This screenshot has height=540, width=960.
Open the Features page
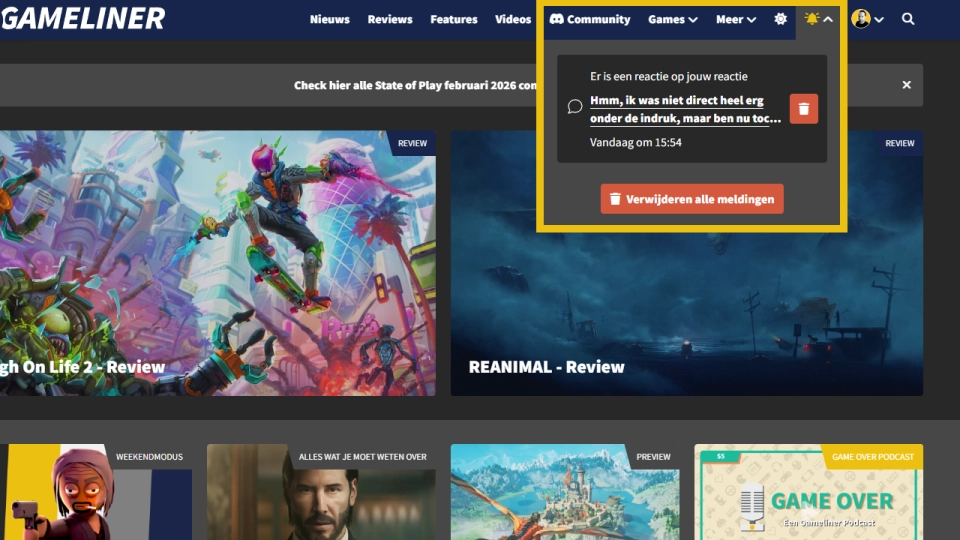[454, 20]
